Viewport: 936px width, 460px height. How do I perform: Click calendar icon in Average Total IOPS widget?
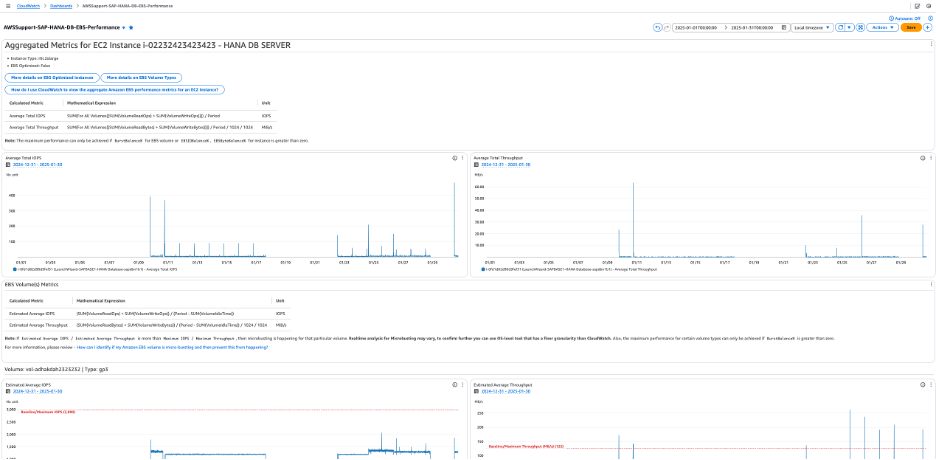[8, 163]
